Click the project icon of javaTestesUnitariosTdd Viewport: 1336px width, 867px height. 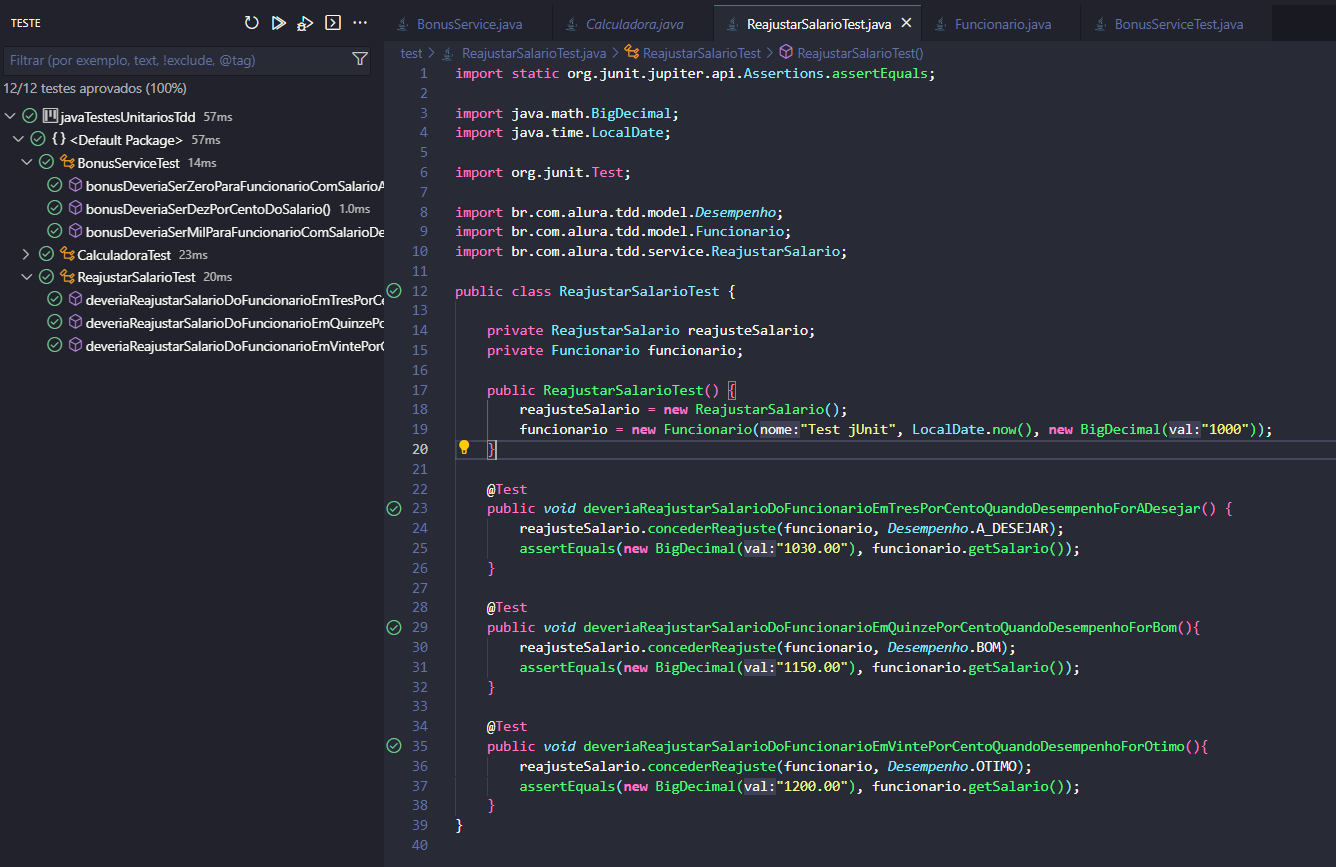50,117
